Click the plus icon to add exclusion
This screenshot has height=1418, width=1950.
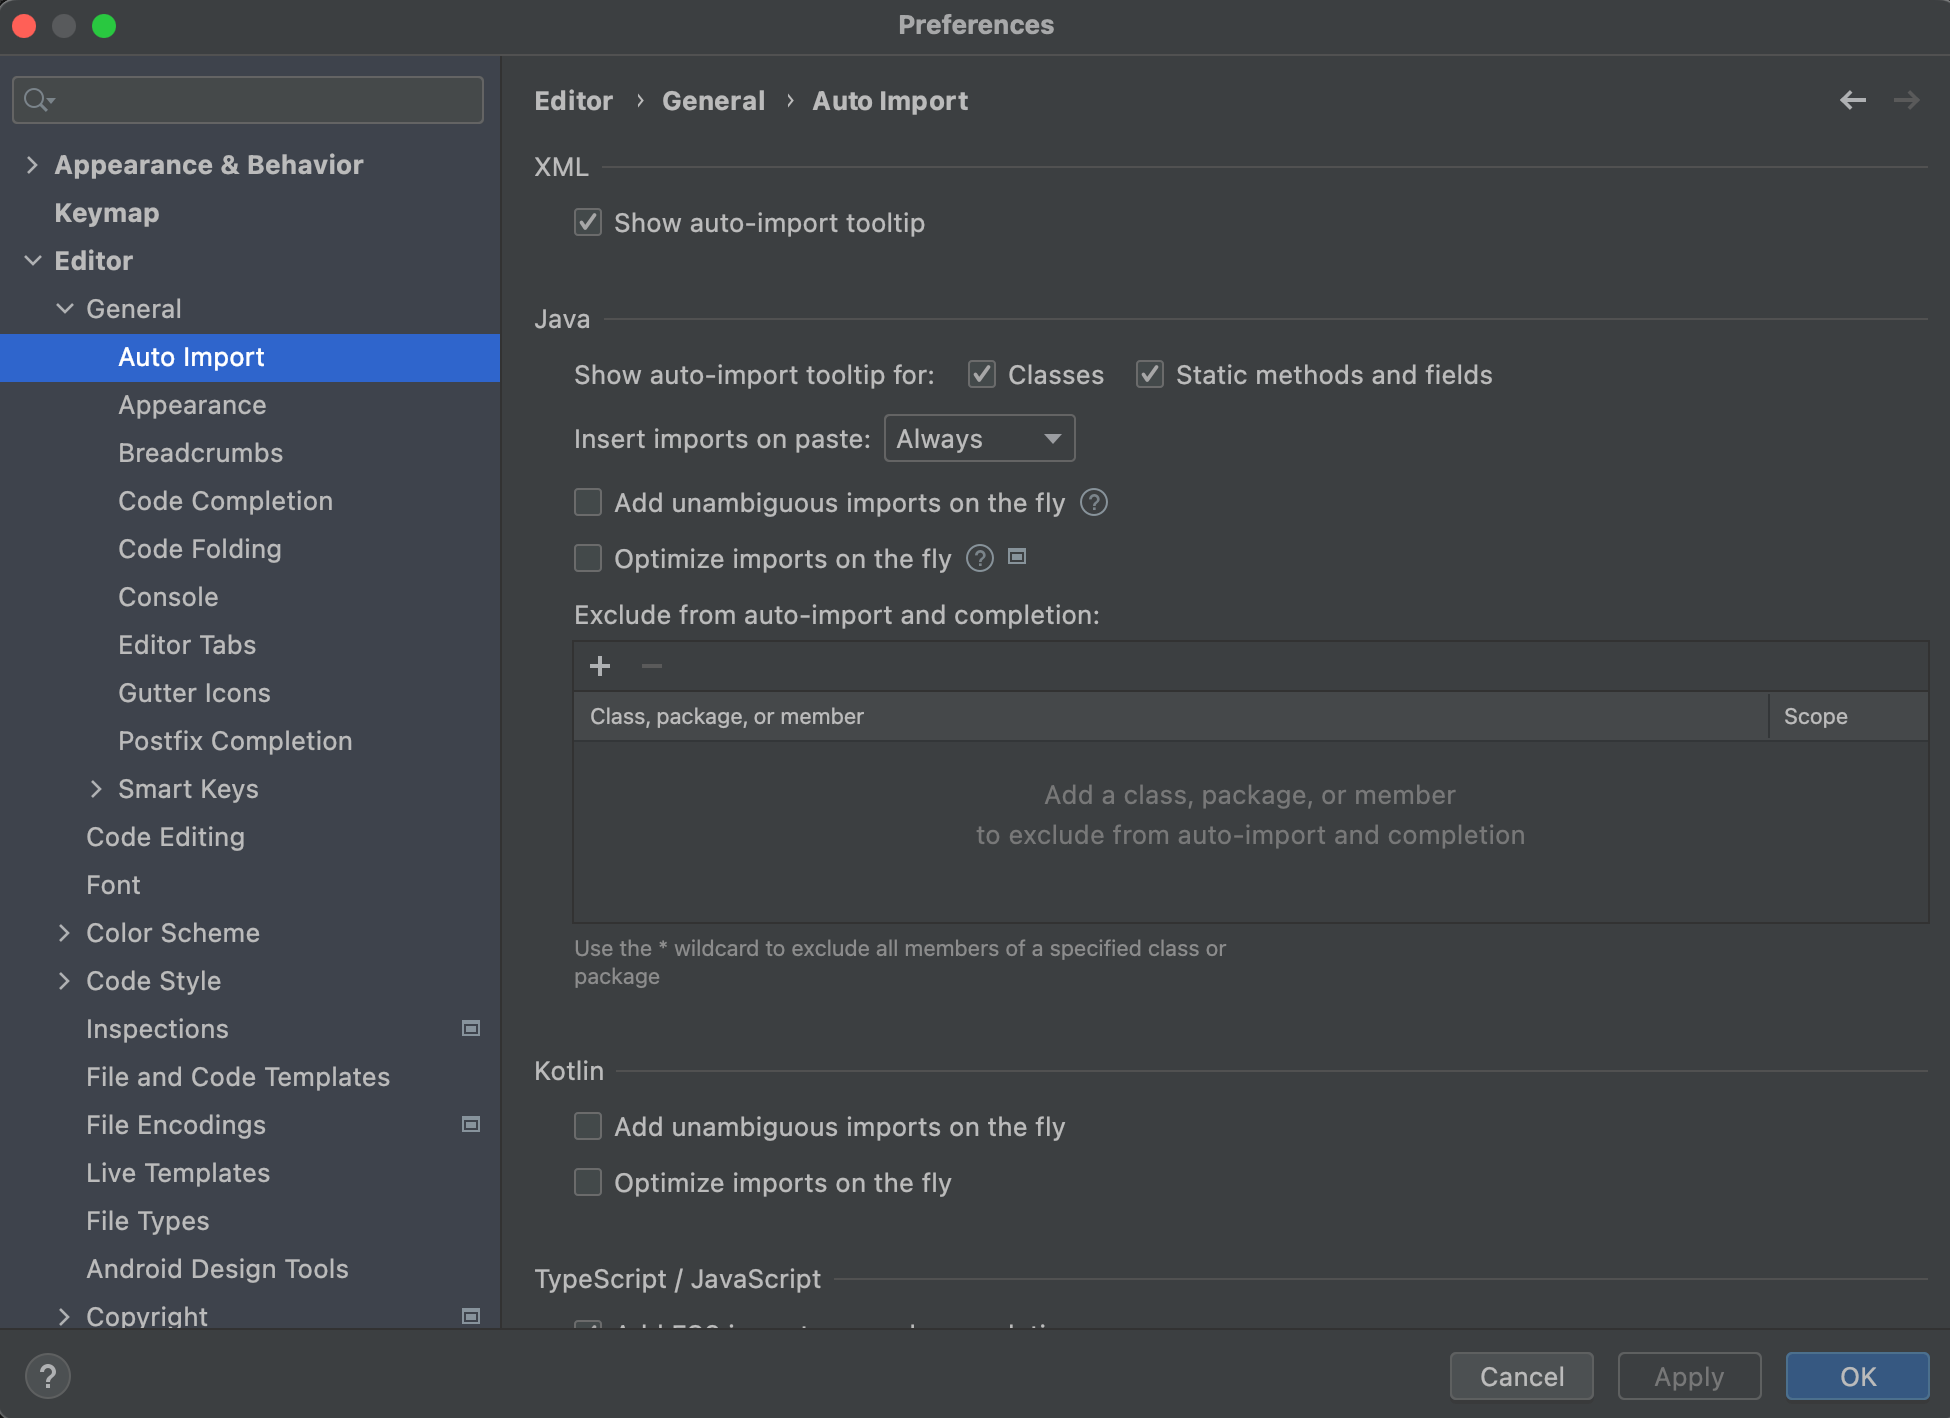point(600,666)
